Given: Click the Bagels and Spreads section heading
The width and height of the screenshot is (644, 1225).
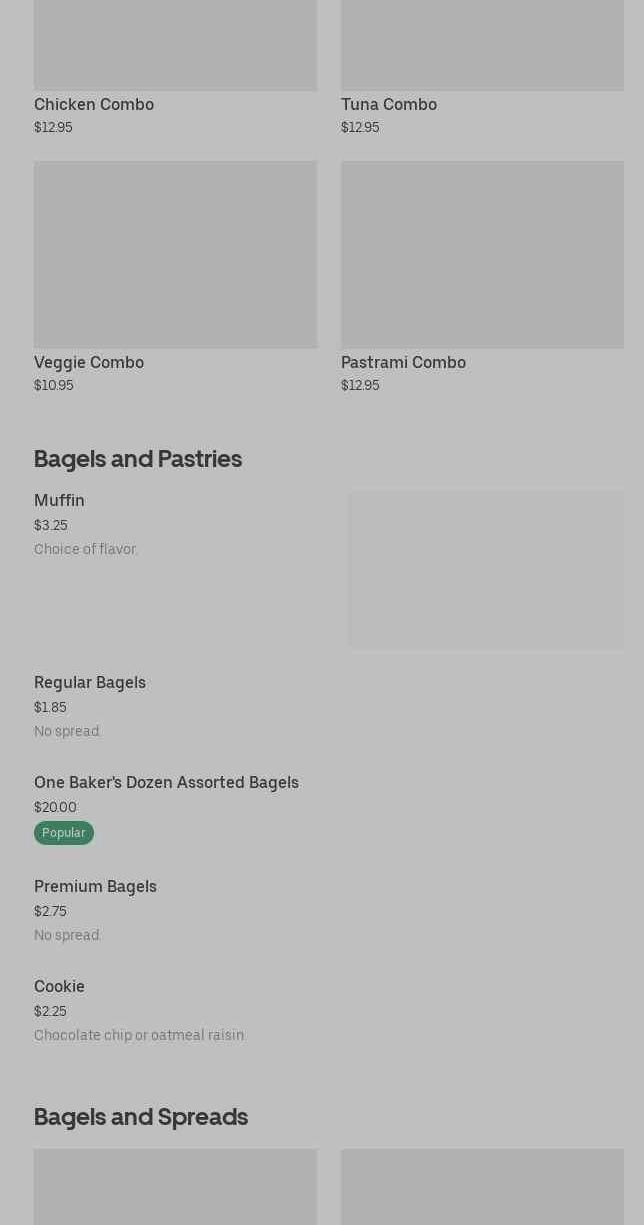Looking at the screenshot, I should pyautogui.click(x=141, y=1116).
